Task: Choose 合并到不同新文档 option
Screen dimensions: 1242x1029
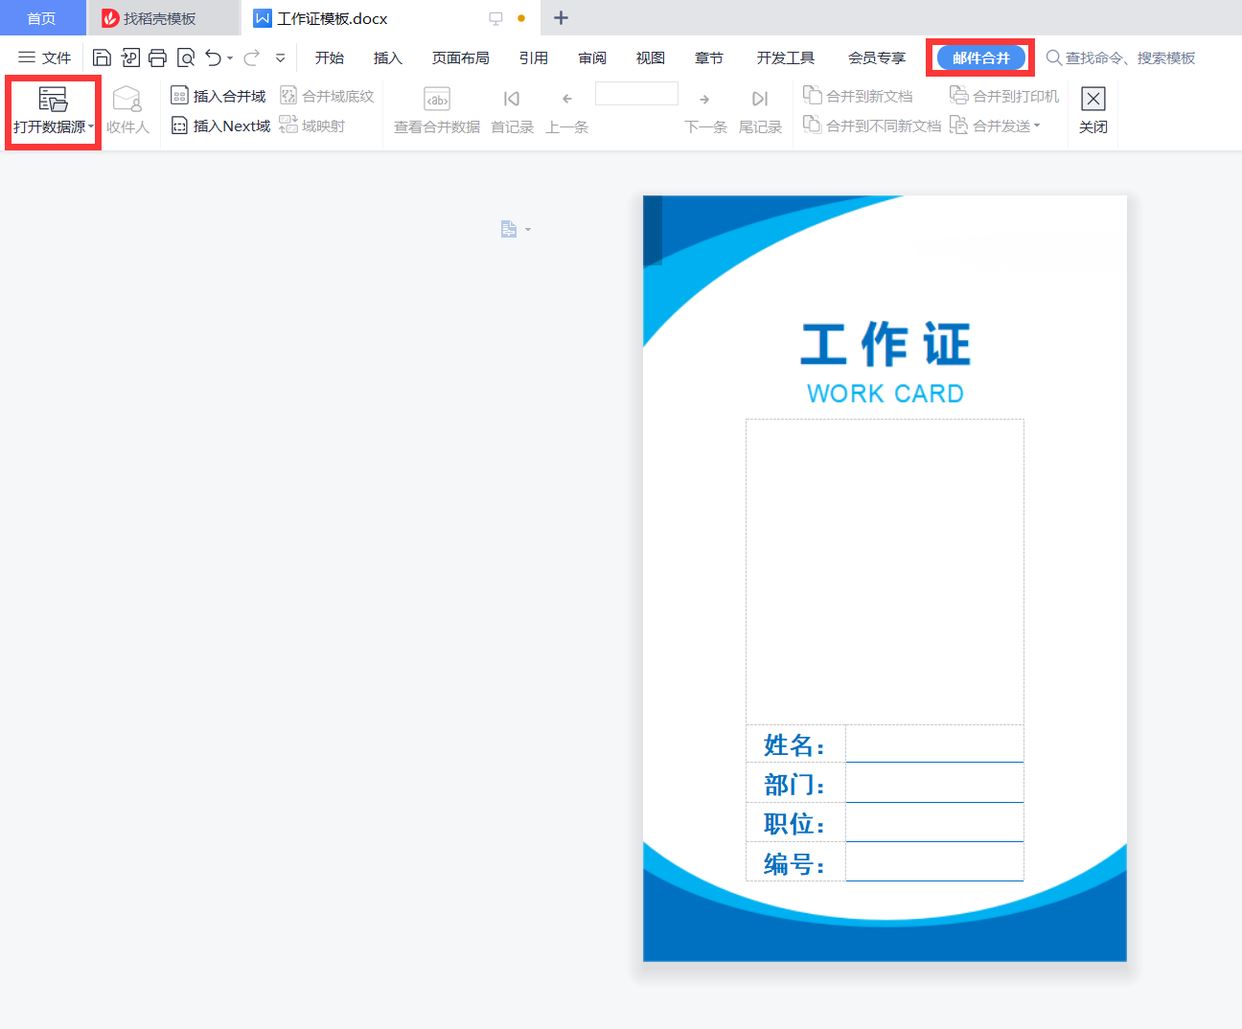Action: click(872, 126)
